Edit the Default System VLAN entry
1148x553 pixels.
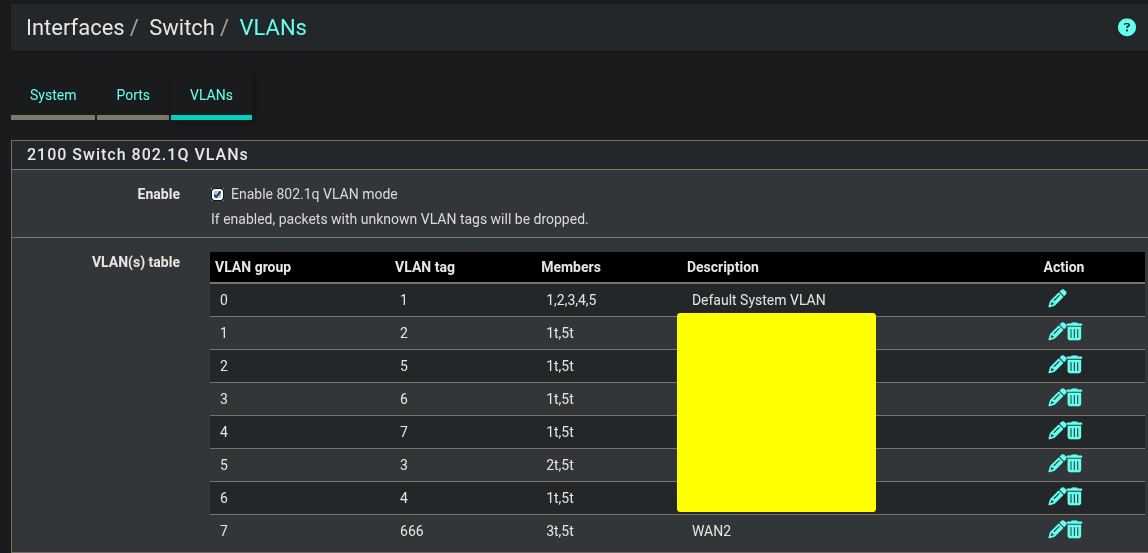click(1057, 299)
